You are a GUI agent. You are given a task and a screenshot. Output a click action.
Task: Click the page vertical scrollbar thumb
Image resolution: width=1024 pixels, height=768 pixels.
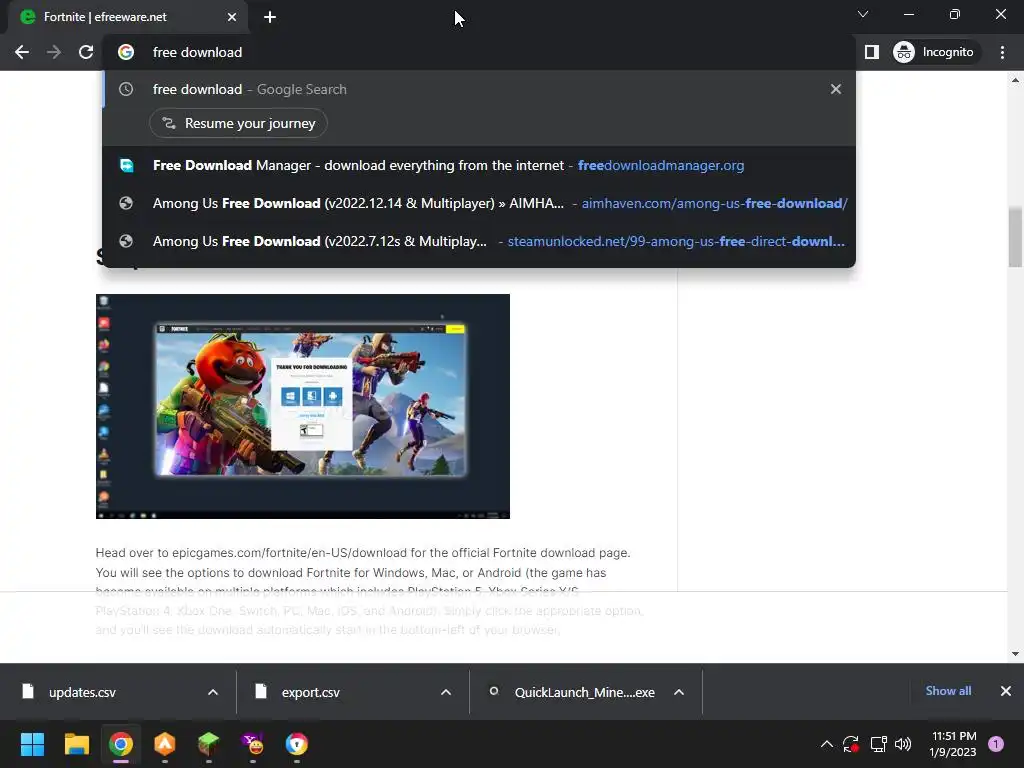tap(1015, 236)
